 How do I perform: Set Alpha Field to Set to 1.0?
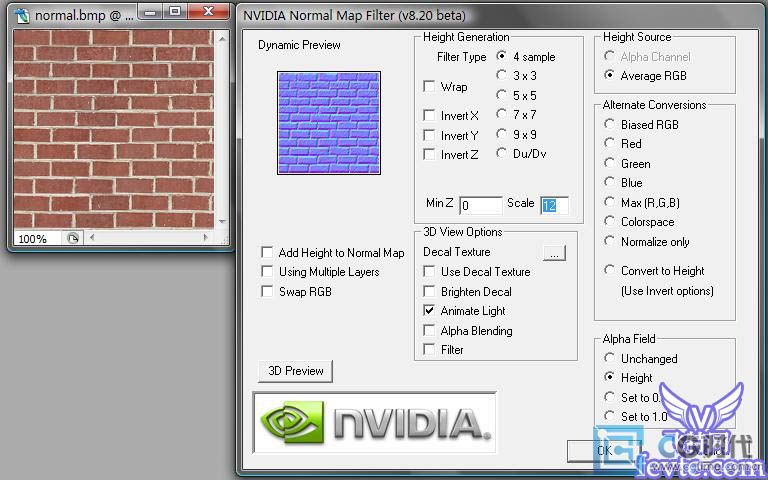coord(609,416)
